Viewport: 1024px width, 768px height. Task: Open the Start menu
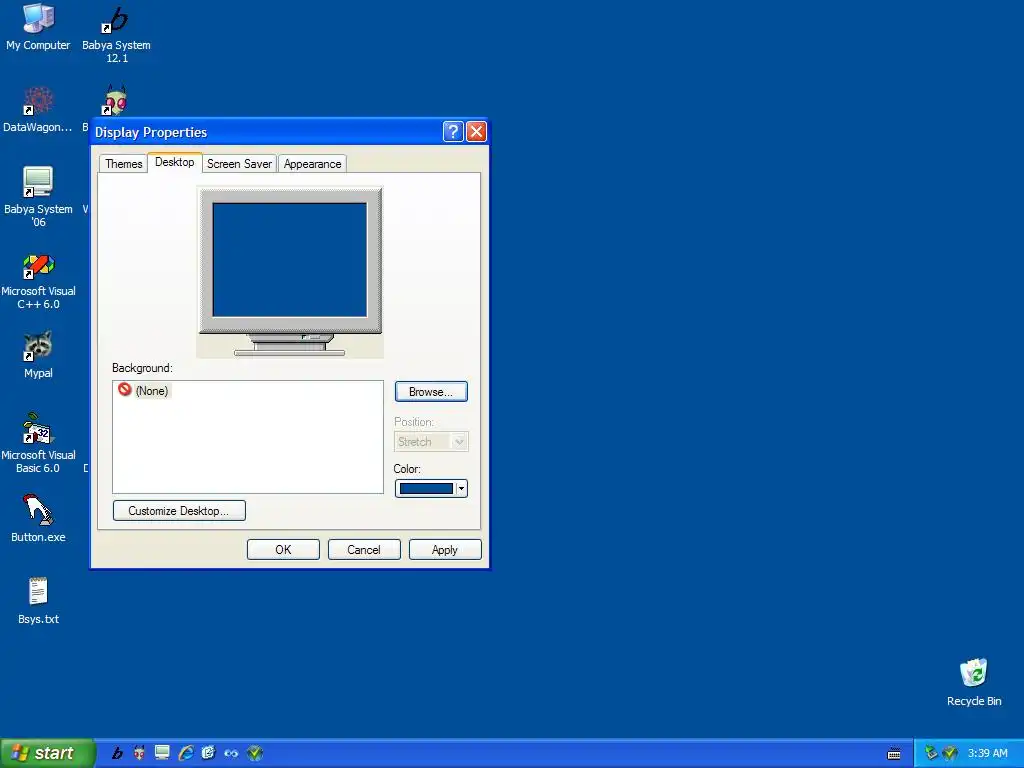pyautogui.click(x=47, y=753)
